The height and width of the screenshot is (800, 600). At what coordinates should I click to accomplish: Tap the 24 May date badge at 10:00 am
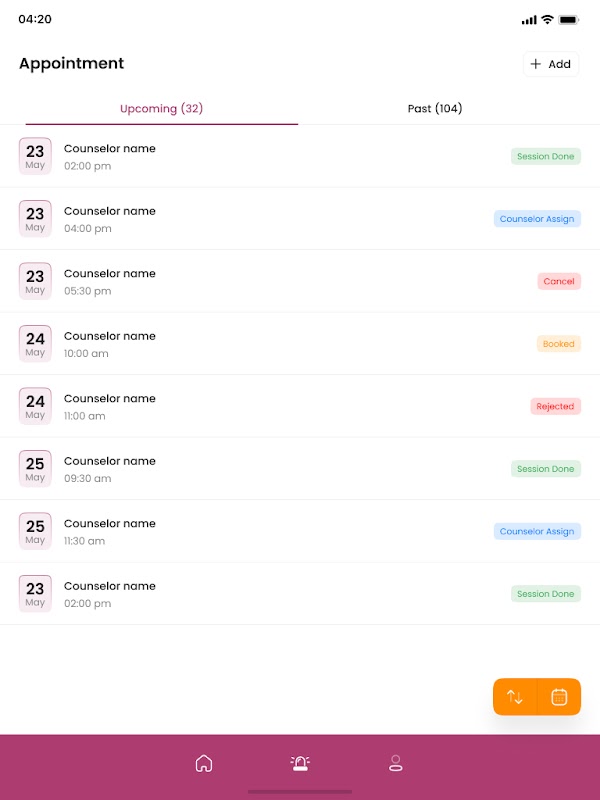[x=35, y=344]
